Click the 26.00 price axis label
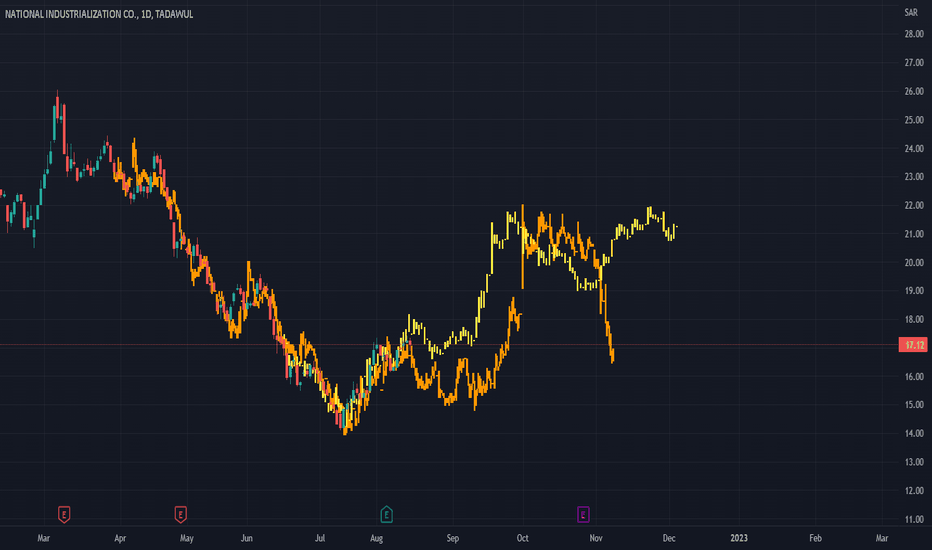Viewport: 932px width, 550px height. click(x=914, y=92)
